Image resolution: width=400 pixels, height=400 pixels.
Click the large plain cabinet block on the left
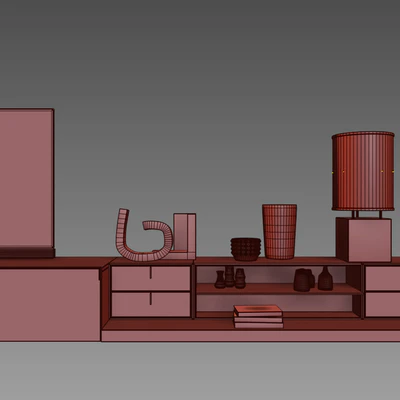(x=50, y=305)
